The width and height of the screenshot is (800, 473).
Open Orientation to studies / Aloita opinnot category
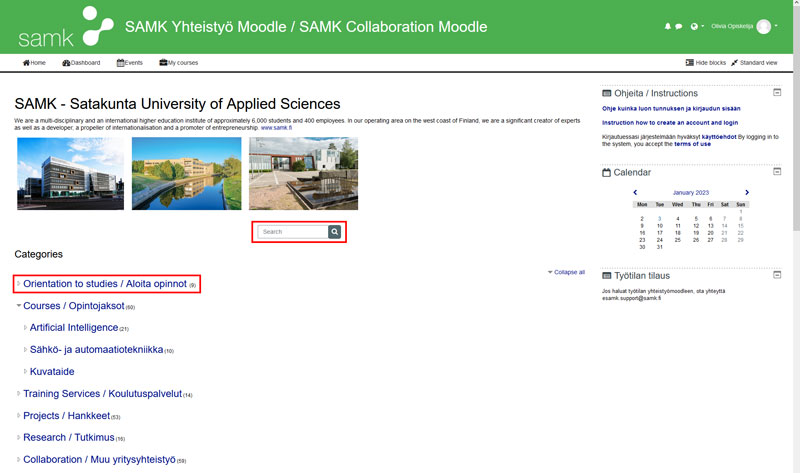pos(105,284)
